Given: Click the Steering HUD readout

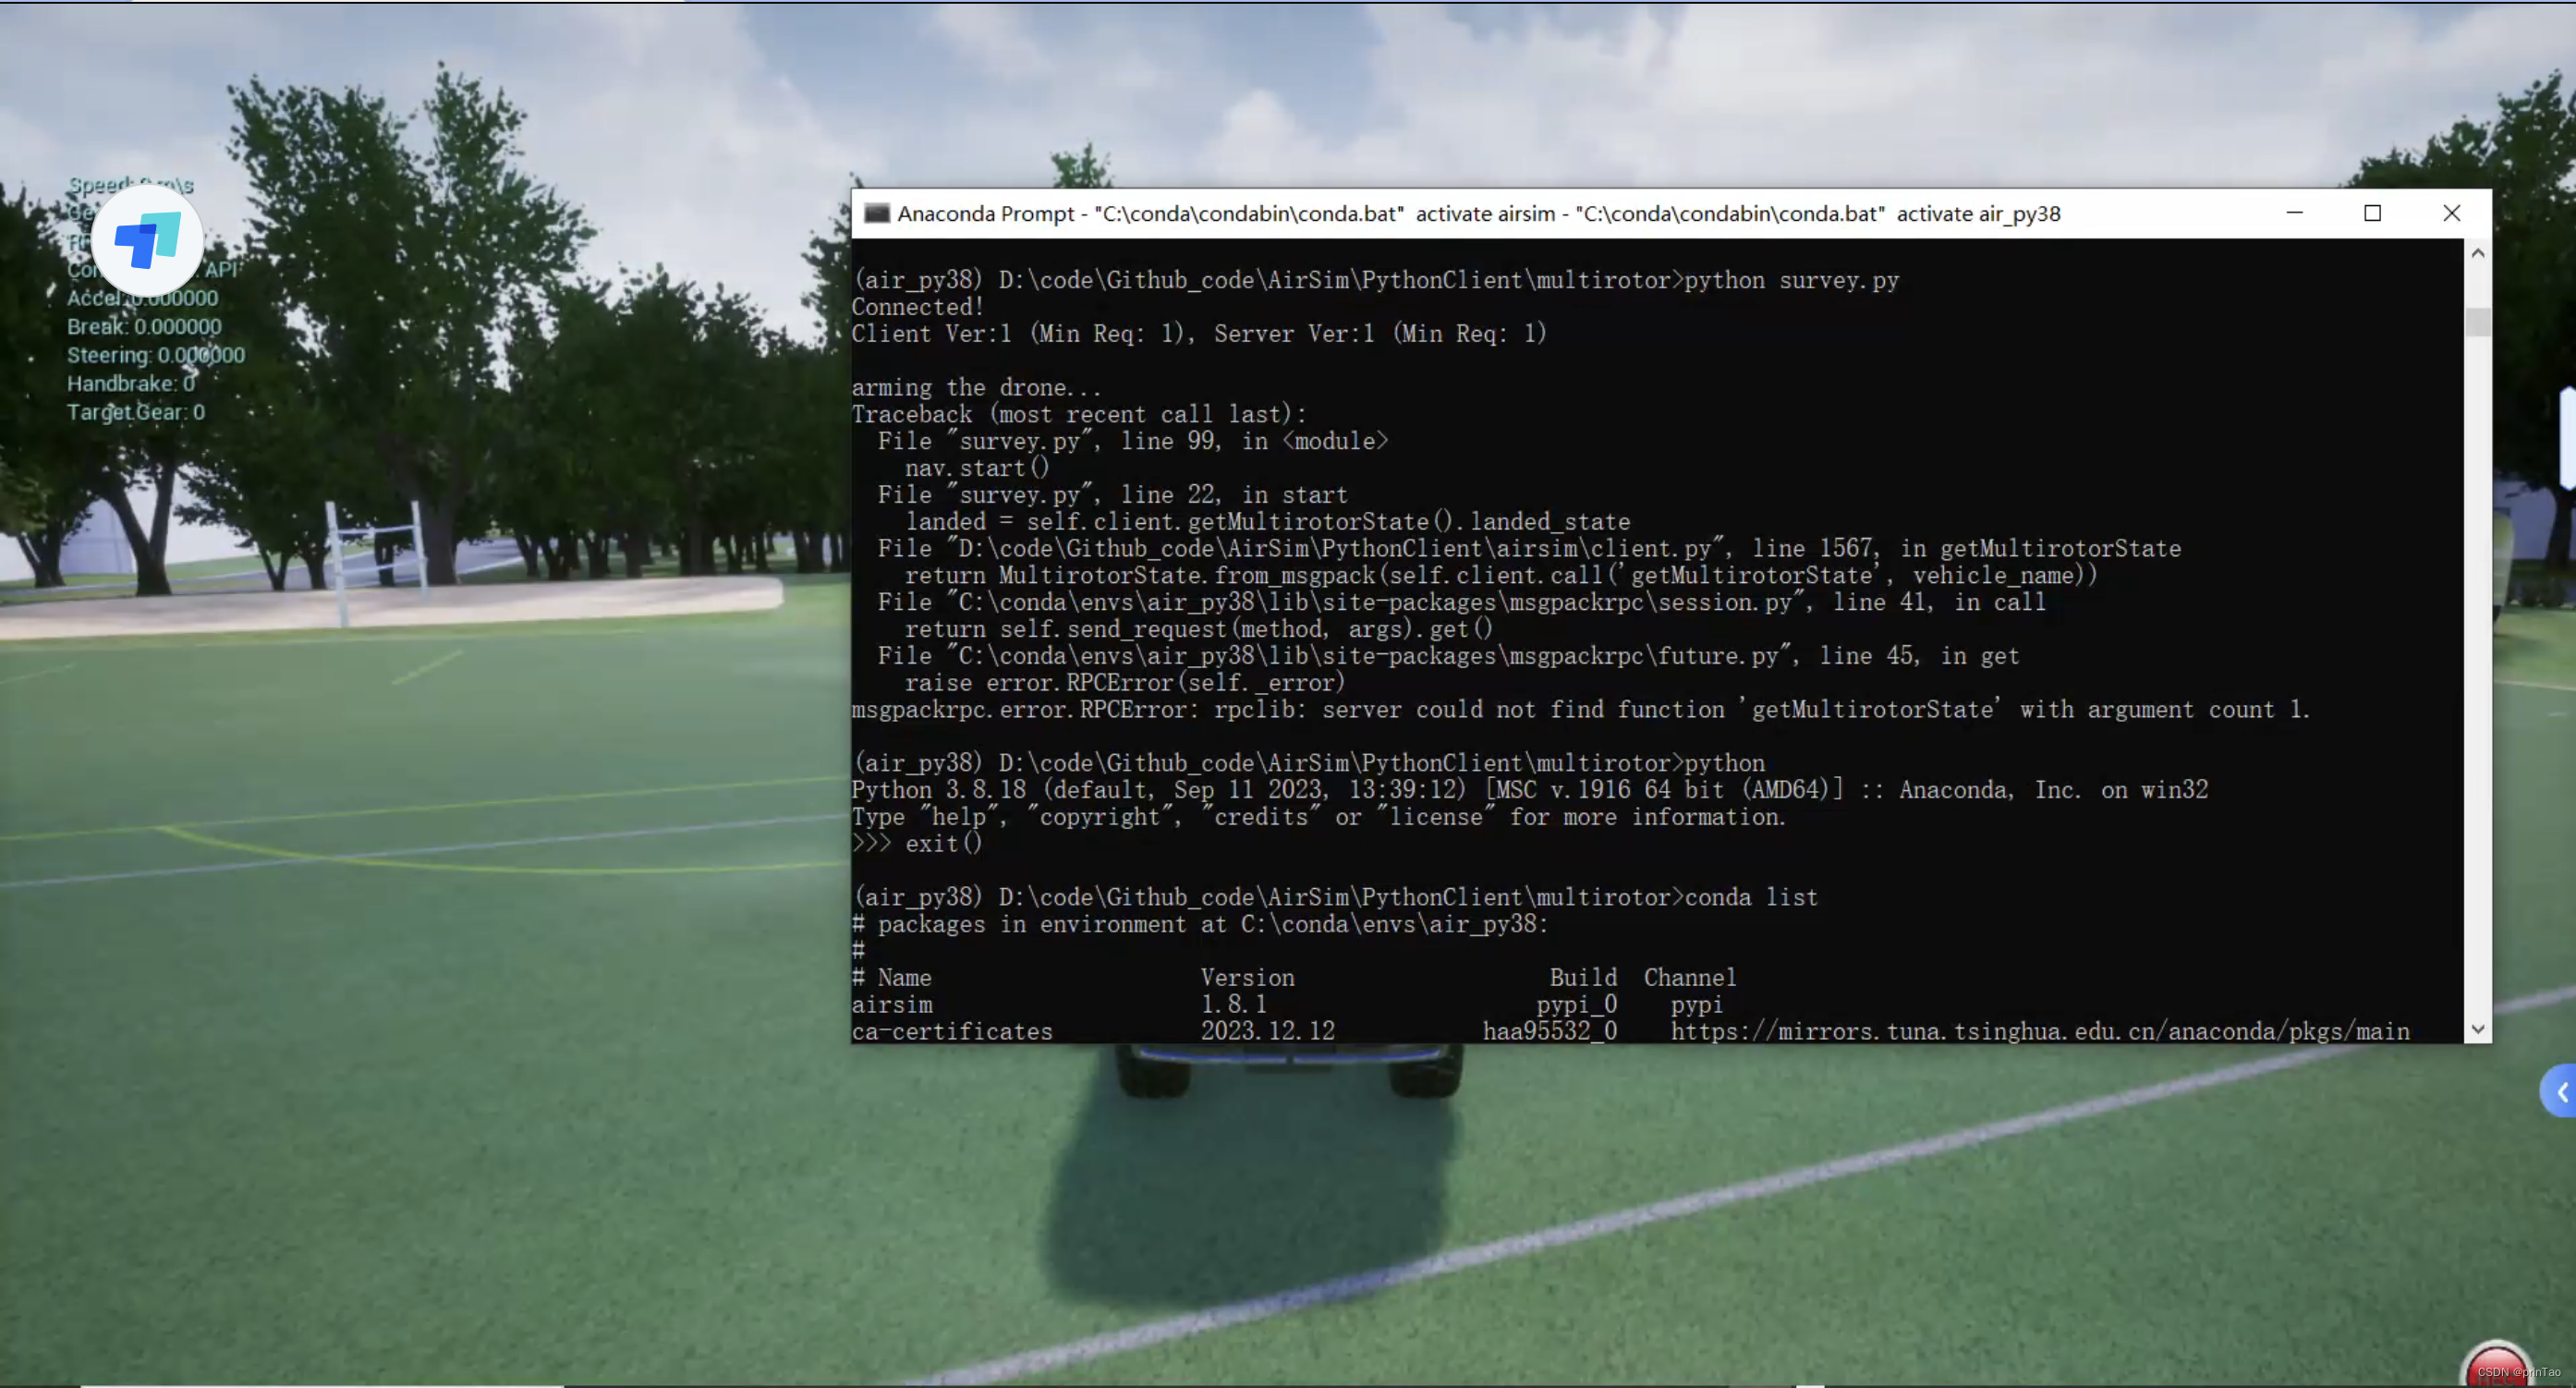Looking at the screenshot, I should pos(155,355).
